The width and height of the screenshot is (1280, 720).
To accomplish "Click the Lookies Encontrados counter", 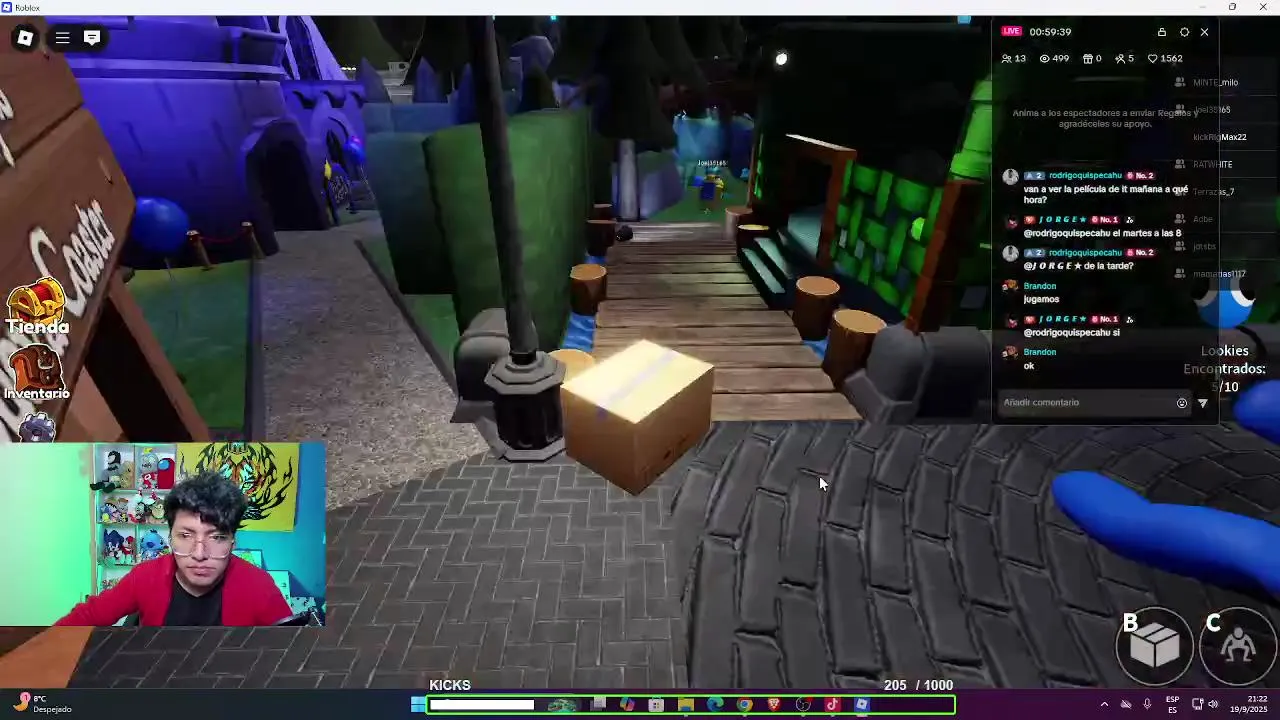I will 1224,368.
